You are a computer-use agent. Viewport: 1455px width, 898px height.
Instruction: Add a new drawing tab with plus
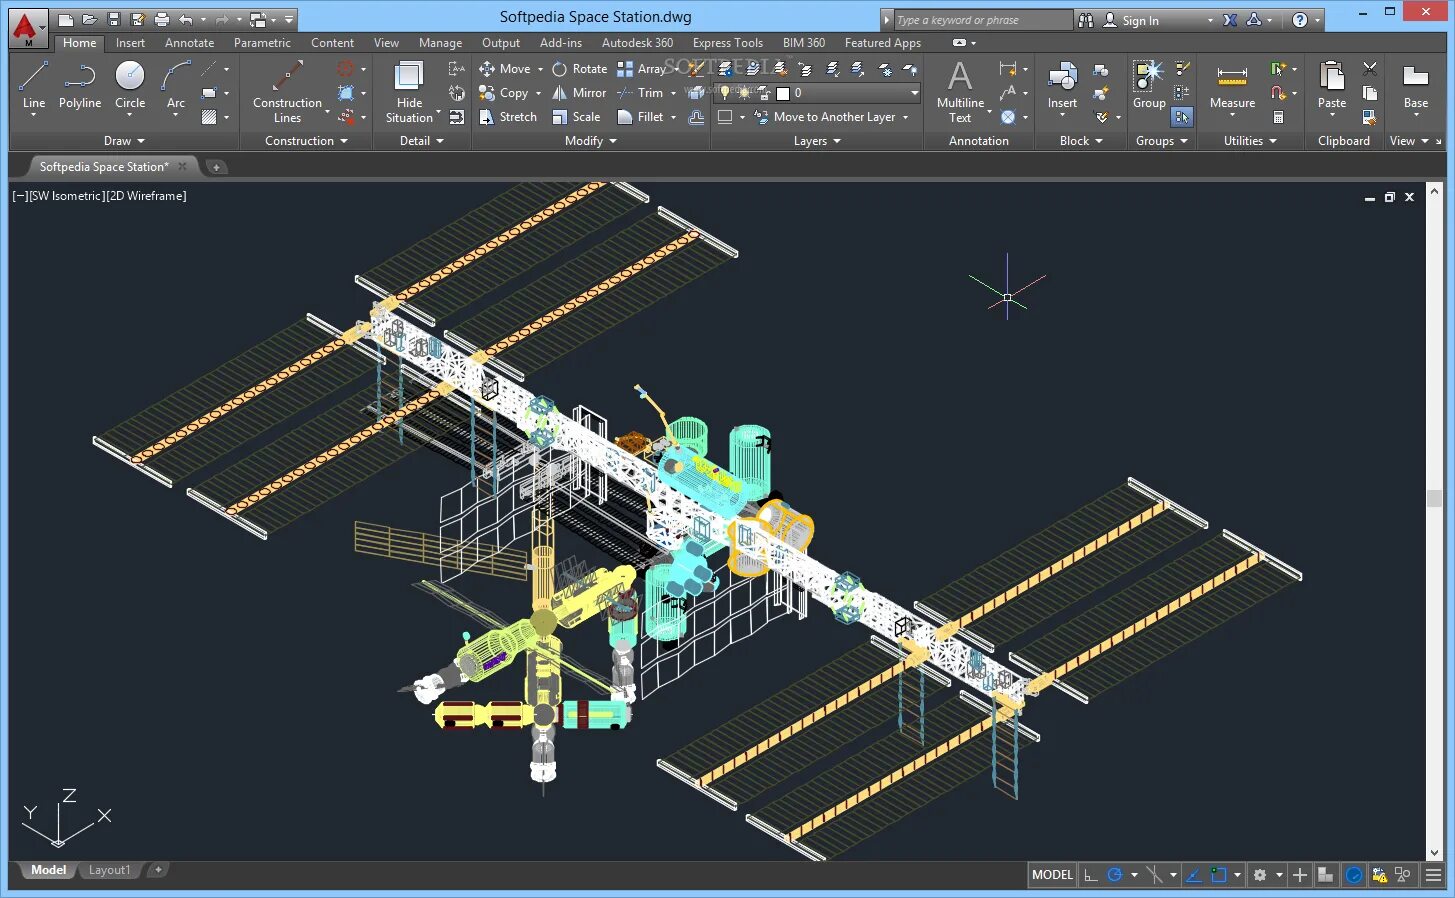(x=216, y=167)
